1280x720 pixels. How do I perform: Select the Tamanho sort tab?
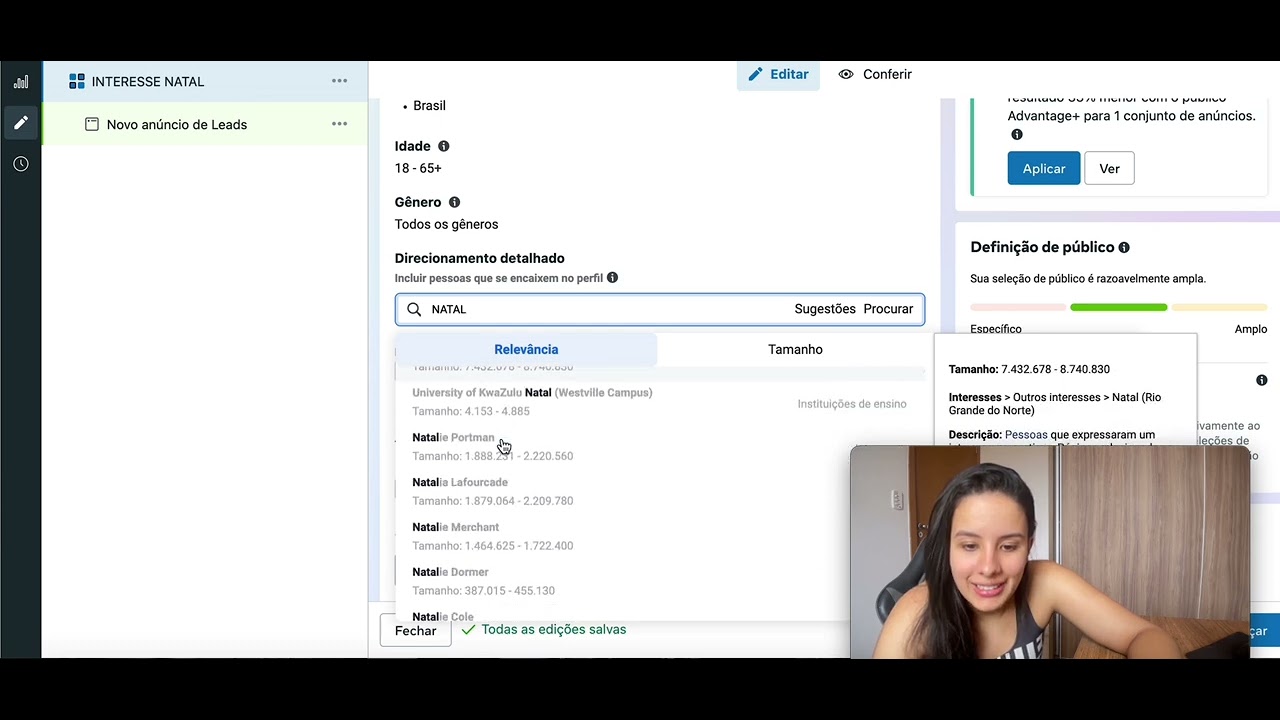(795, 349)
